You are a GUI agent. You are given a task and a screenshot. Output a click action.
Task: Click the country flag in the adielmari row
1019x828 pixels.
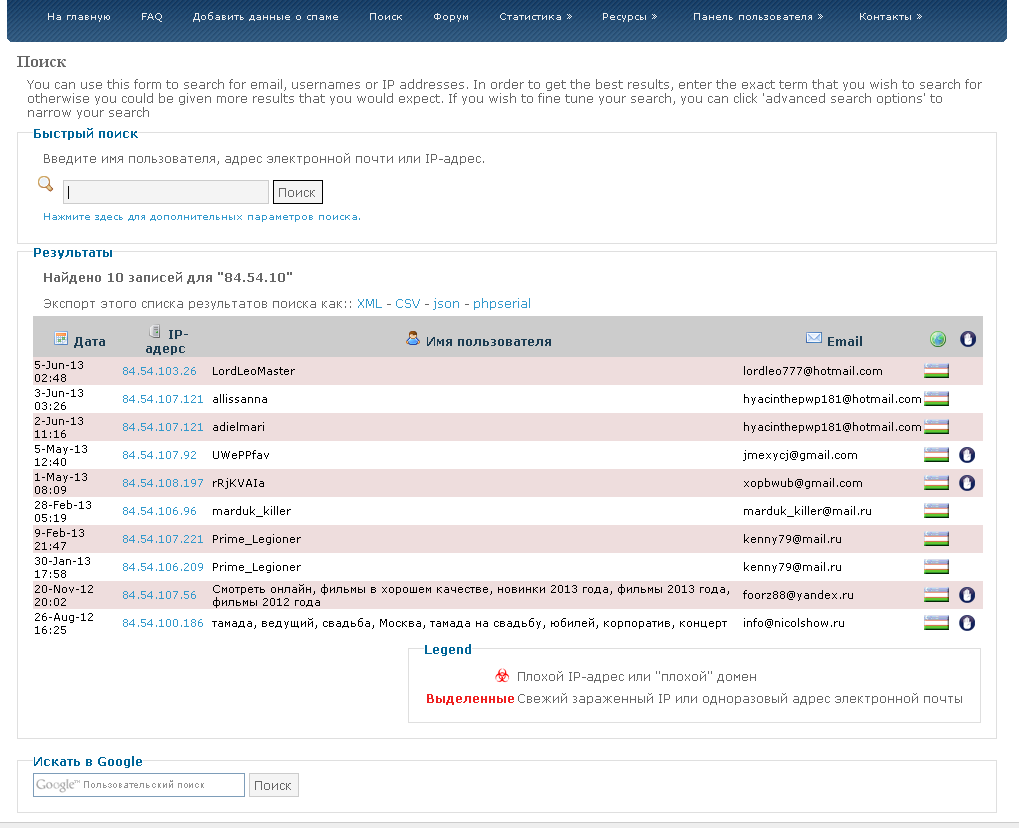936,427
